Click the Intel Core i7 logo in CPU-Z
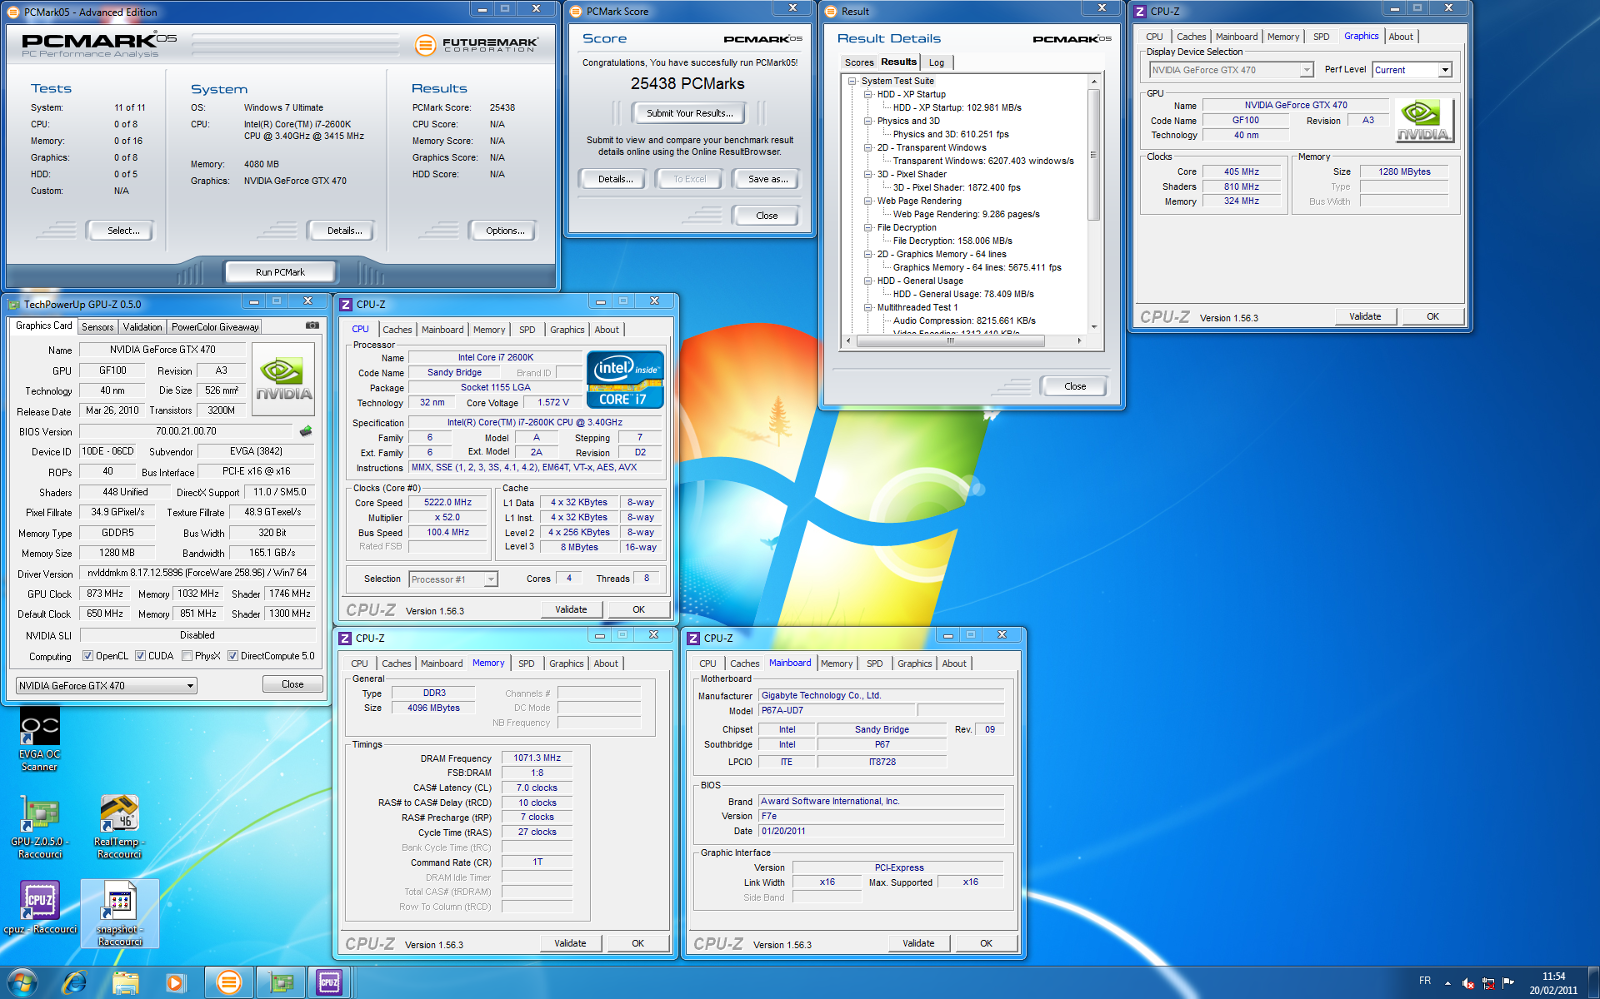Screen dimensions: 1600x999 coord(625,380)
